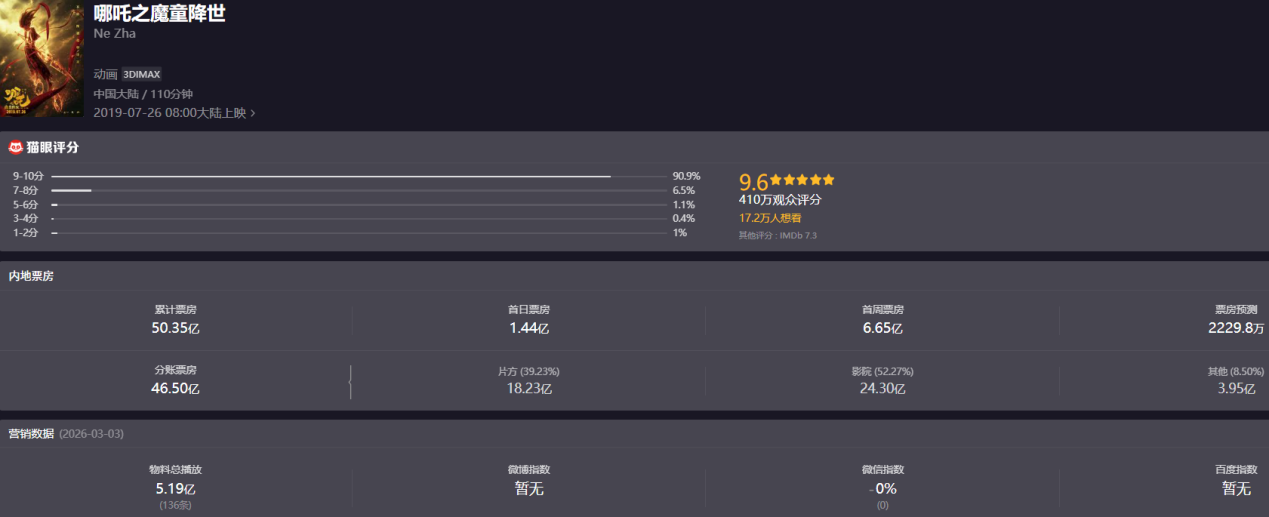Select the 首日票房 1.44亿 cell

(528, 320)
